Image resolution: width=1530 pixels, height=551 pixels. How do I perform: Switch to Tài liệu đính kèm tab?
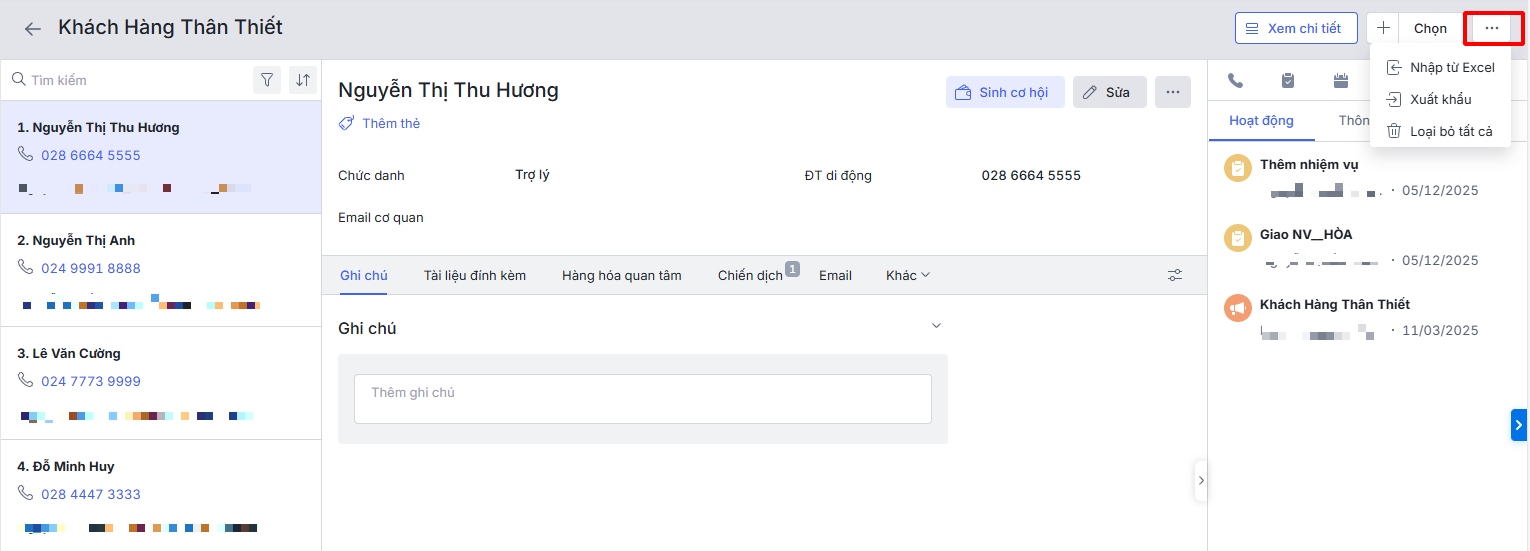click(x=474, y=275)
